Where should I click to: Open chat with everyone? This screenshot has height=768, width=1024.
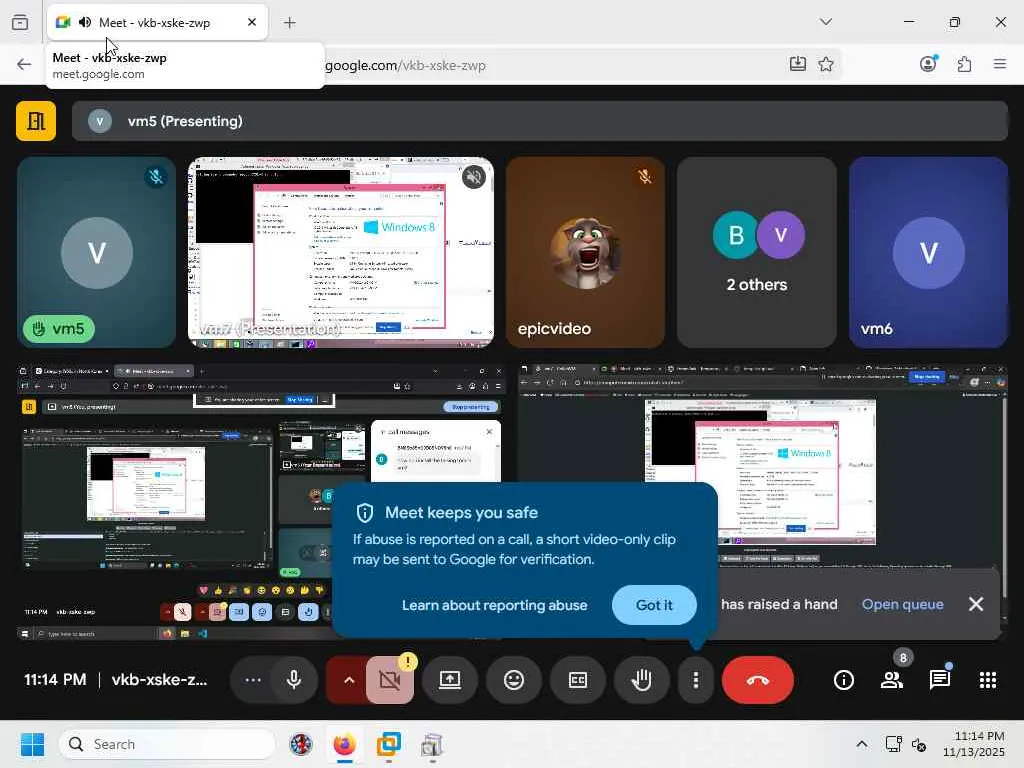pyautogui.click(x=940, y=680)
